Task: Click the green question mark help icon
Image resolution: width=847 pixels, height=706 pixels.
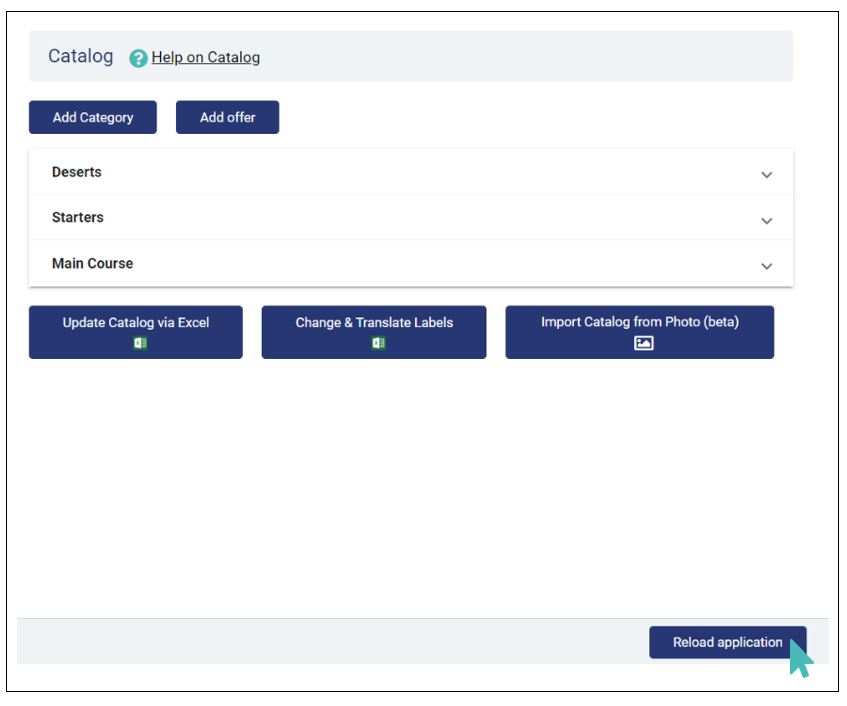Action: coord(138,58)
